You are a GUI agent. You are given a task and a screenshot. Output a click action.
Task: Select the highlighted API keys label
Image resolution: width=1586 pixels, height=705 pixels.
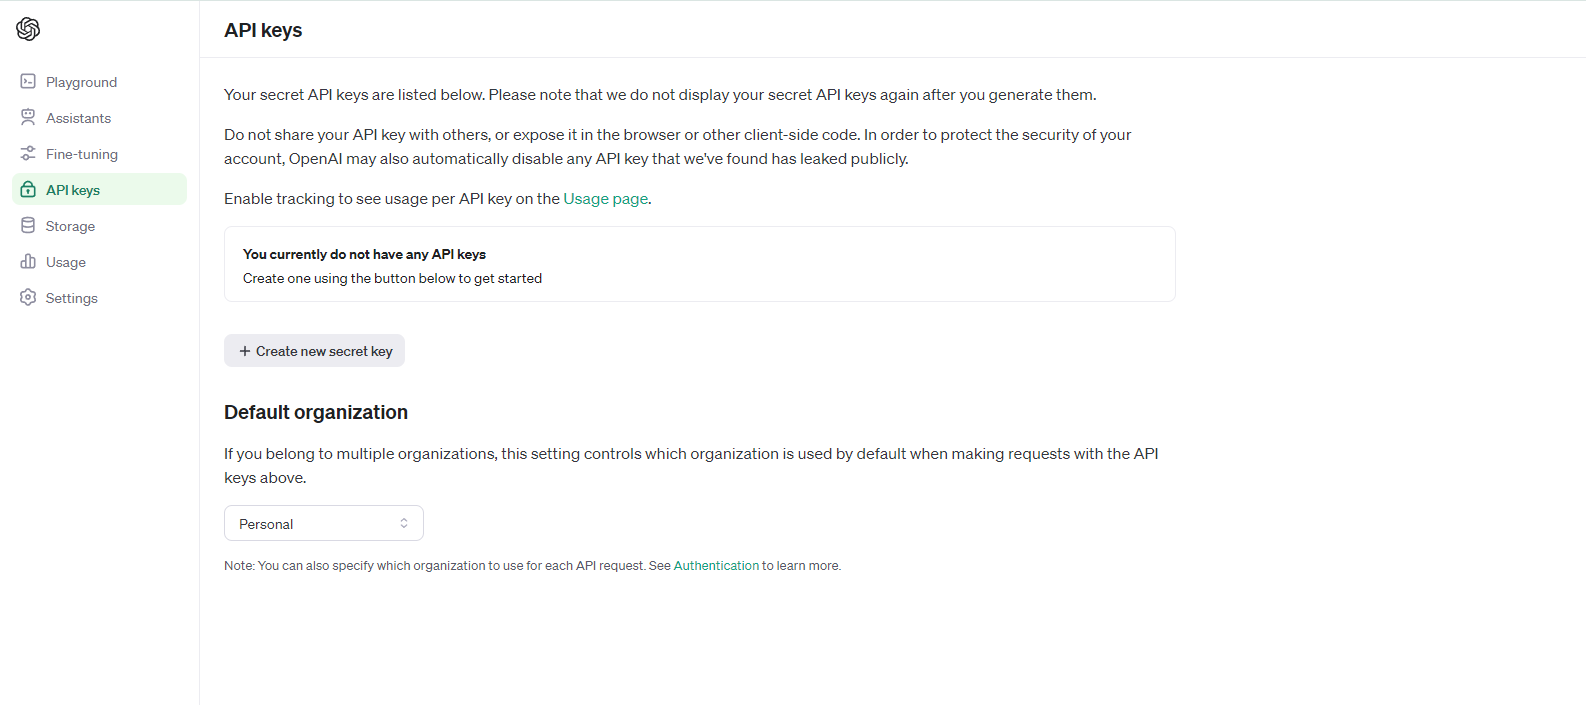pos(73,190)
